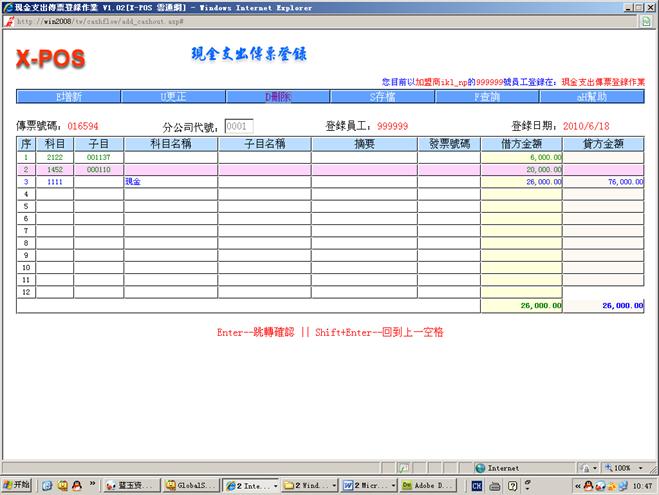Open the aH幫助 help menu

(x=592, y=97)
